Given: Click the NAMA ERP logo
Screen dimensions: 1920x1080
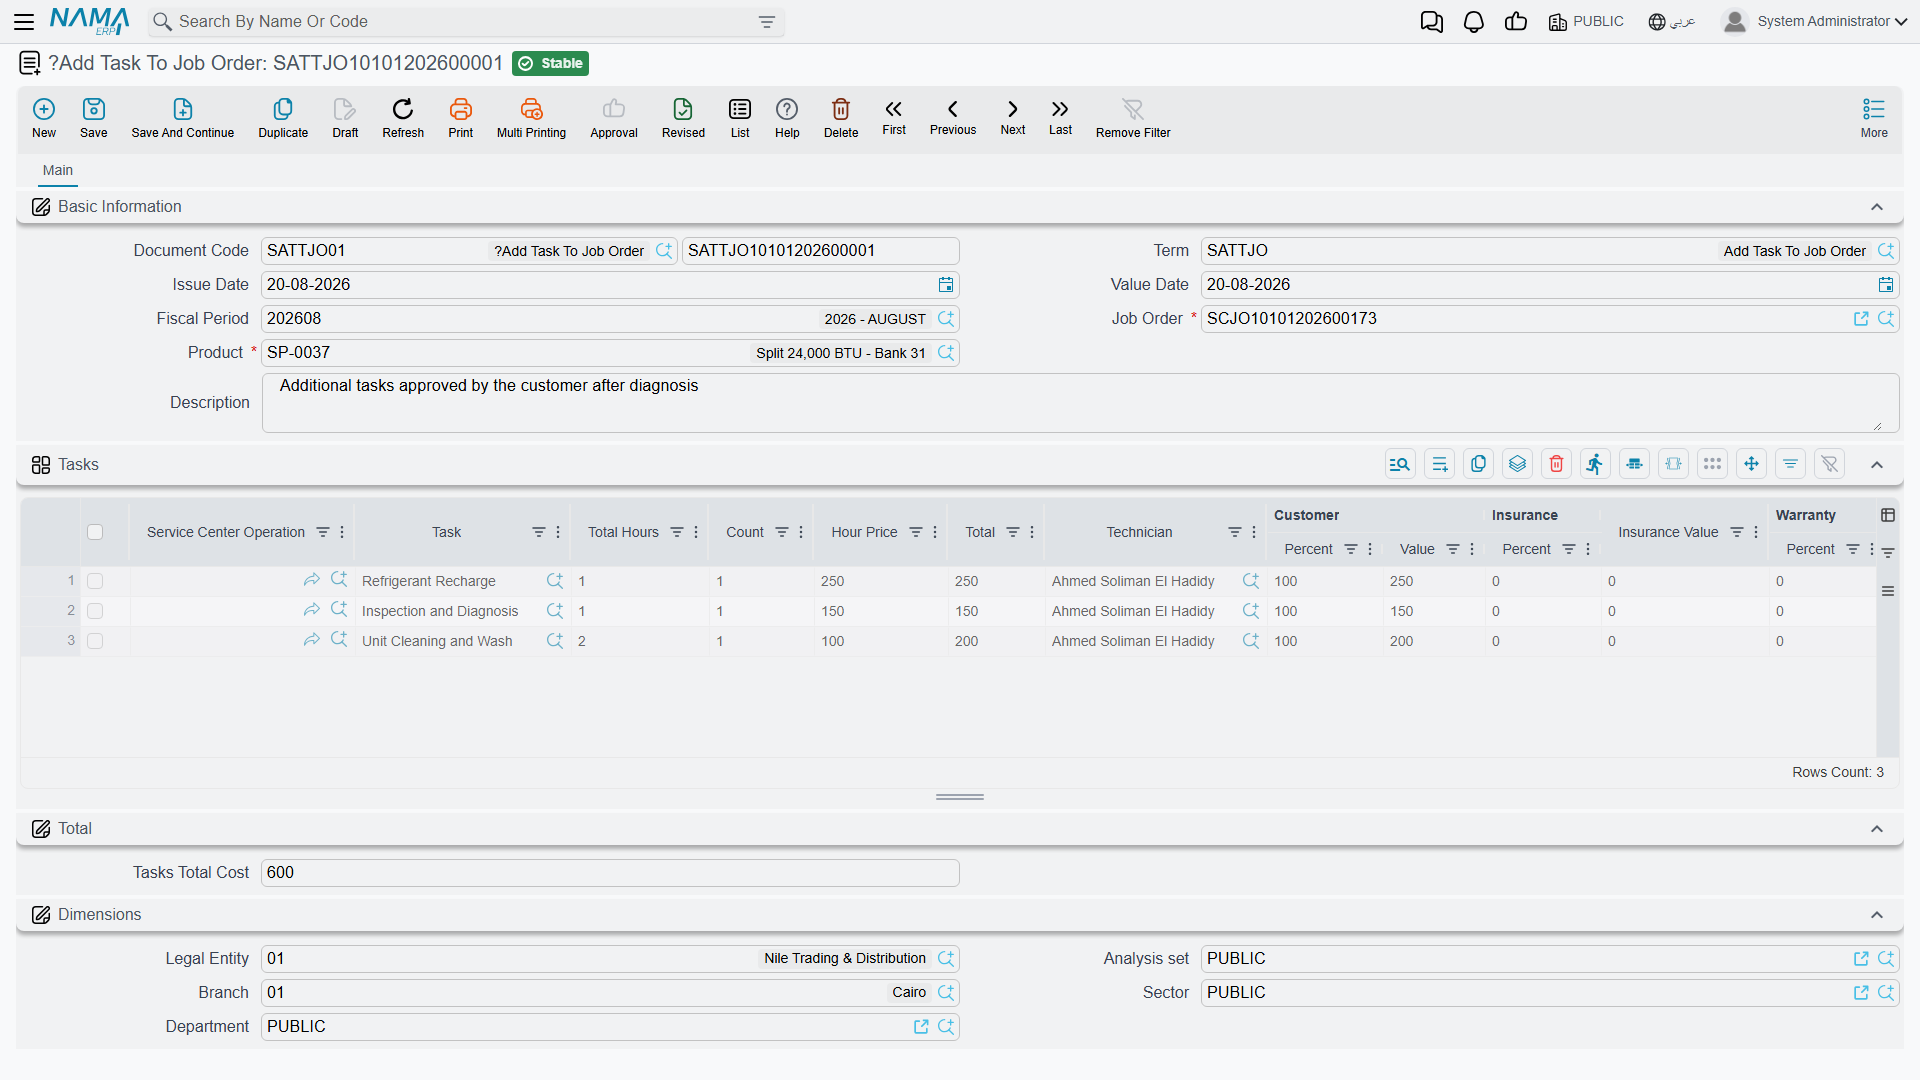Looking at the screenshot, I should (x=90, y=21).
